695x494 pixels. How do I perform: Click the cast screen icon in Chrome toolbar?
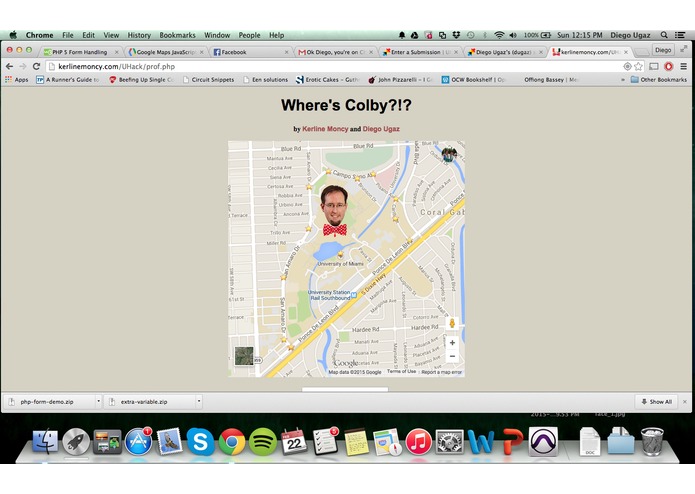(x=654, y=66)
